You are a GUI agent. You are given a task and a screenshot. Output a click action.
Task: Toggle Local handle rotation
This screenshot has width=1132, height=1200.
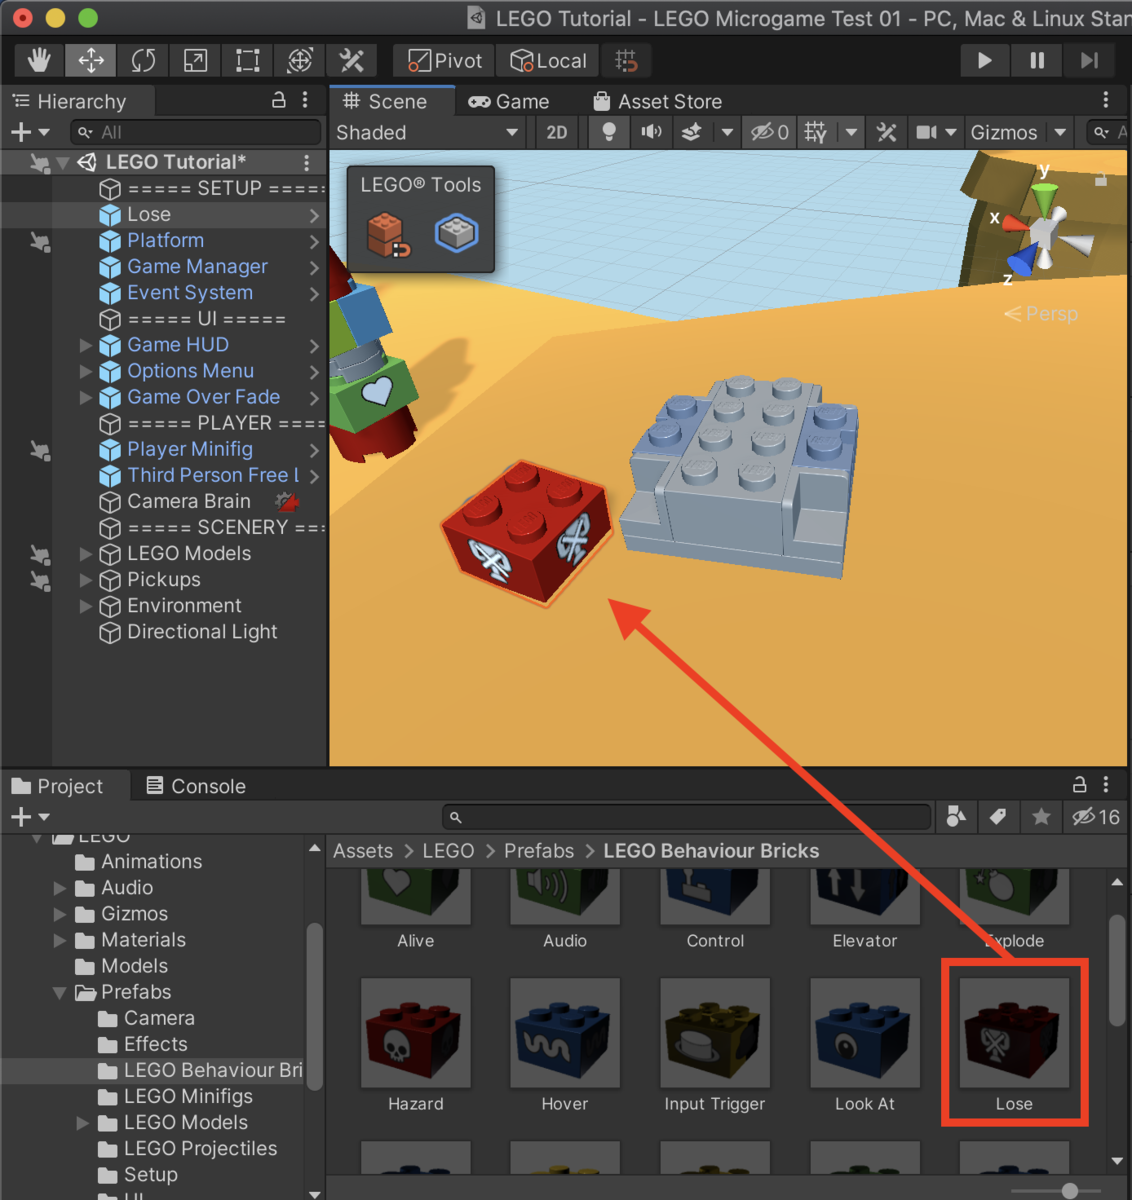548,61
